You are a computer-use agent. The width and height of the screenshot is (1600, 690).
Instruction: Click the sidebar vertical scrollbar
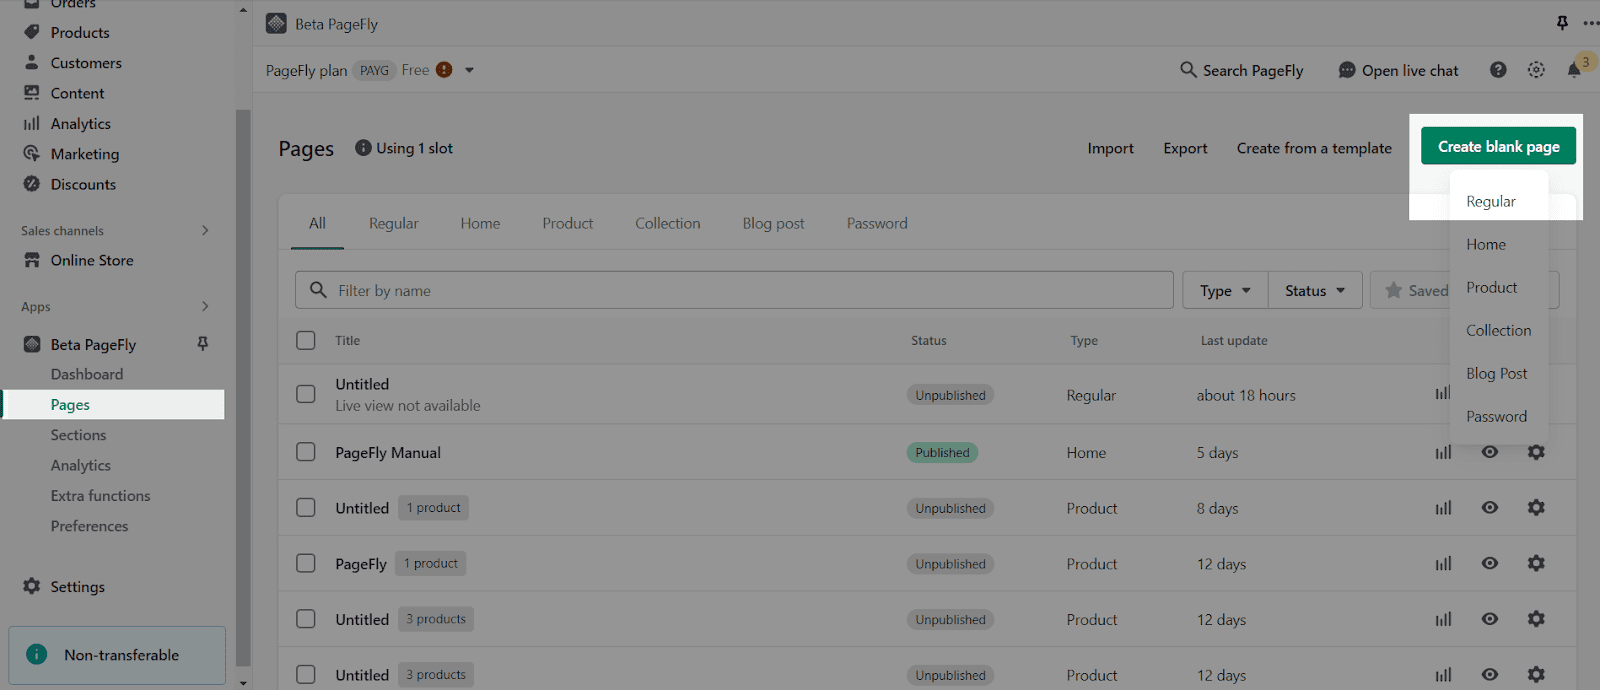pyautogui.click(x=243, y=388)
